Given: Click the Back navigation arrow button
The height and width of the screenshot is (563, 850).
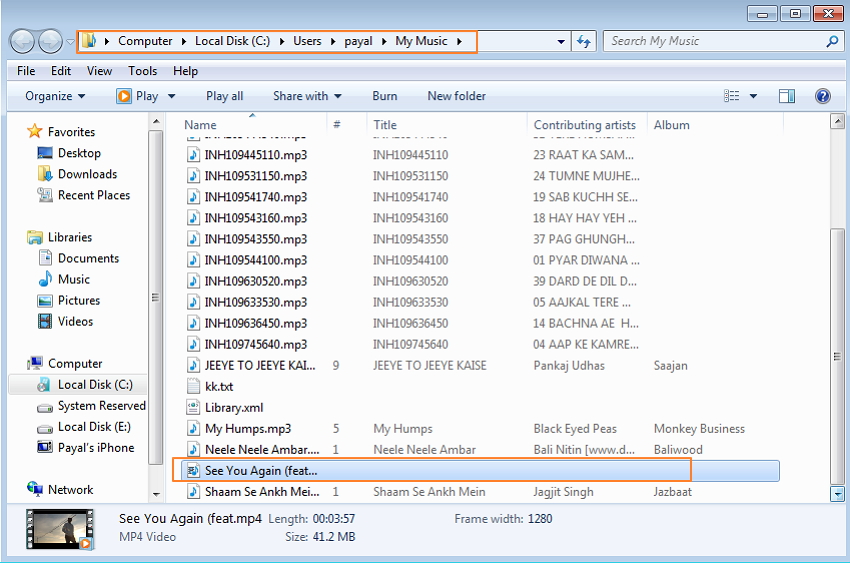Looking at the screenshot, I should coord(23,41).
